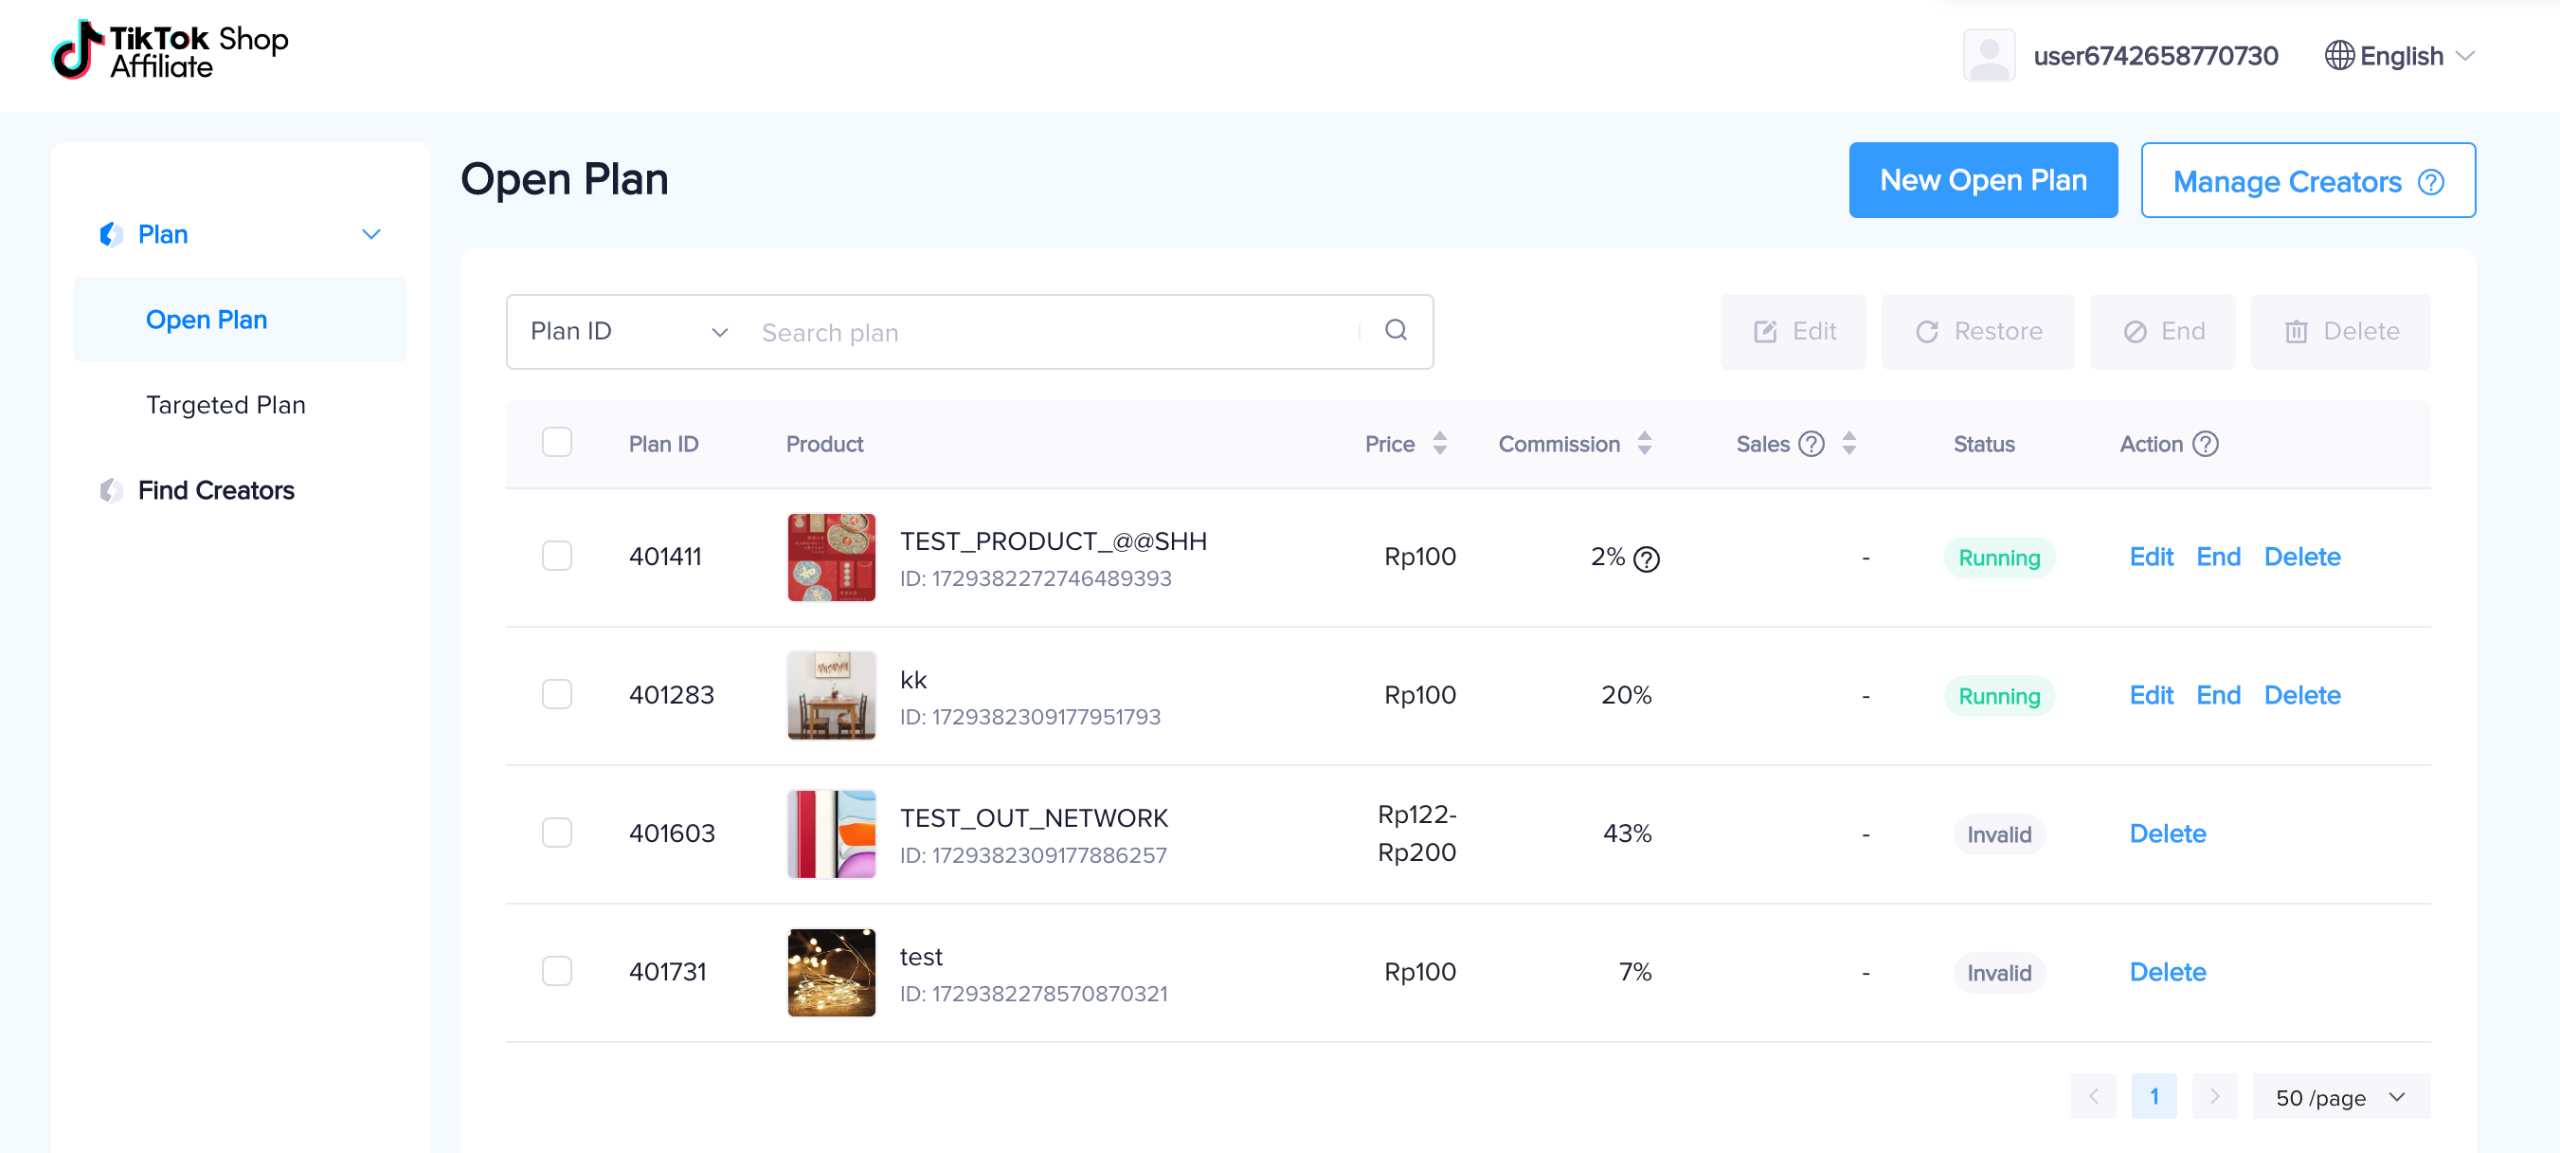The image size is (2560, 1153).
Task: Select the checkbox for plan 401283
Action: (x=557, y=695)
